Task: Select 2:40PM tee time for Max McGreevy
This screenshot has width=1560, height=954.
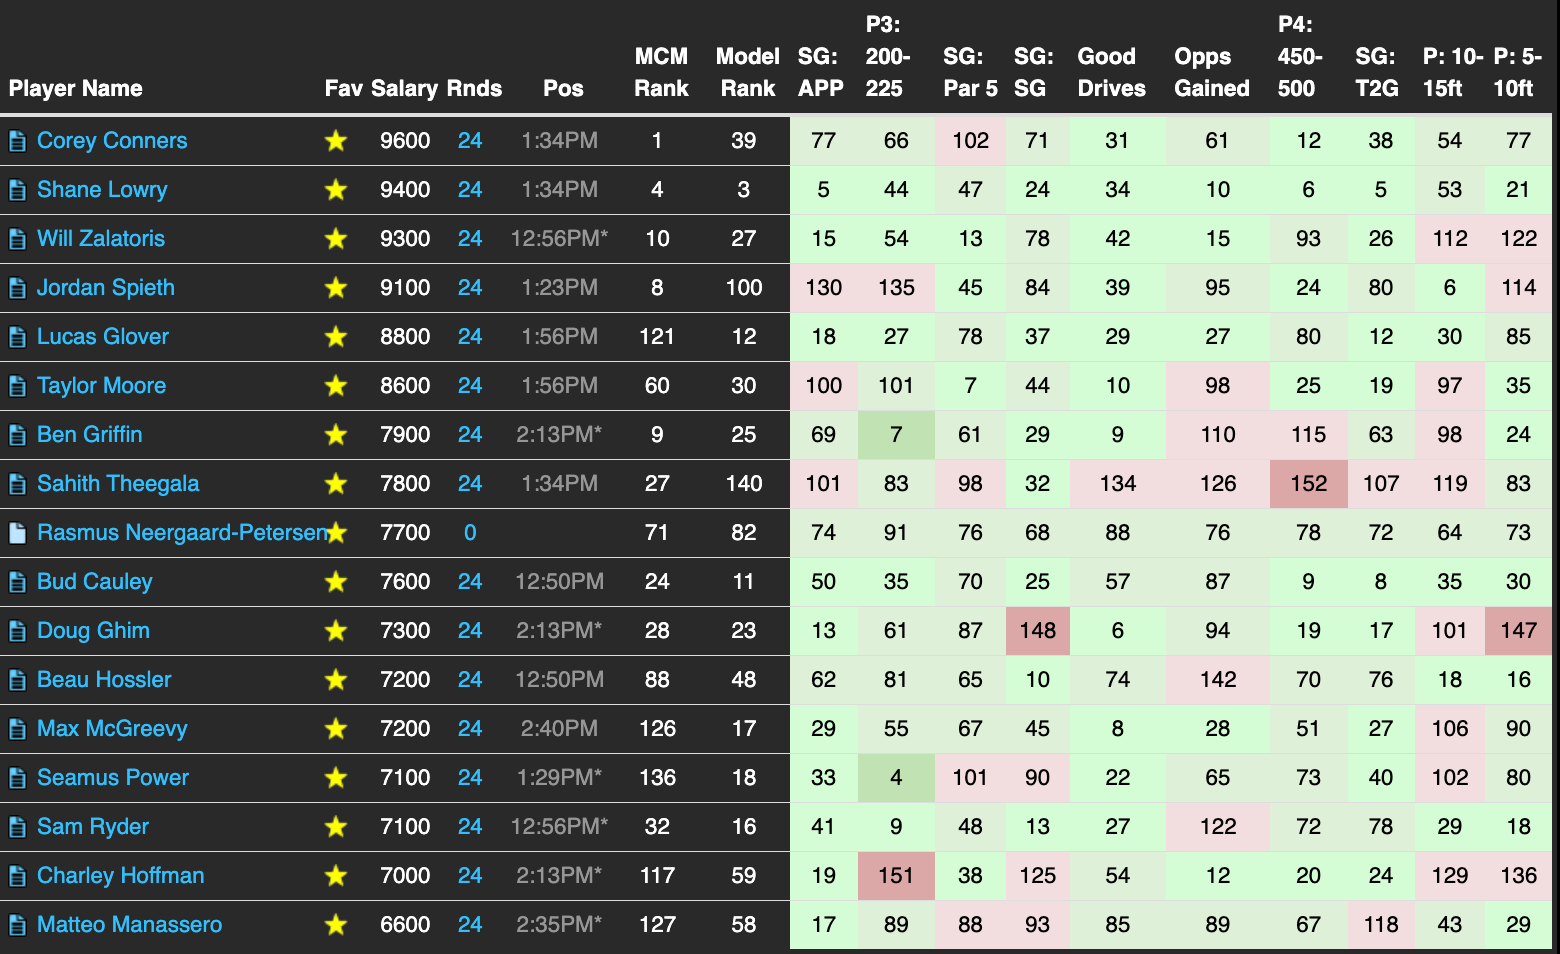Action: [x=559, y=729]
